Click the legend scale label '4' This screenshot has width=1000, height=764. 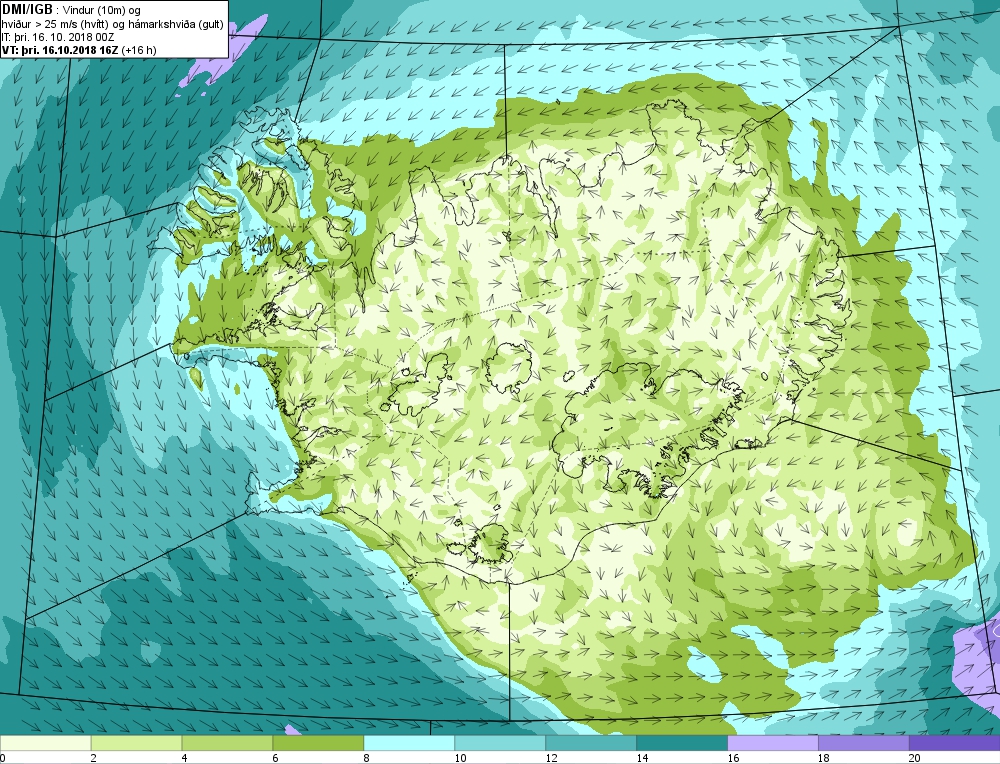tap(184, 758)
